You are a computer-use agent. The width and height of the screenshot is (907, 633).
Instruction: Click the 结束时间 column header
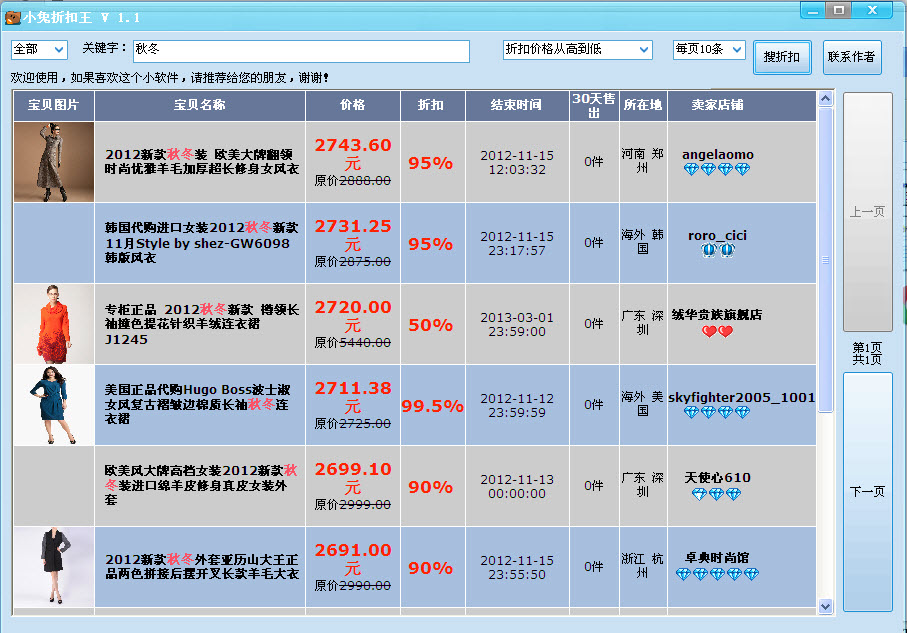click(x=517, y=105)
